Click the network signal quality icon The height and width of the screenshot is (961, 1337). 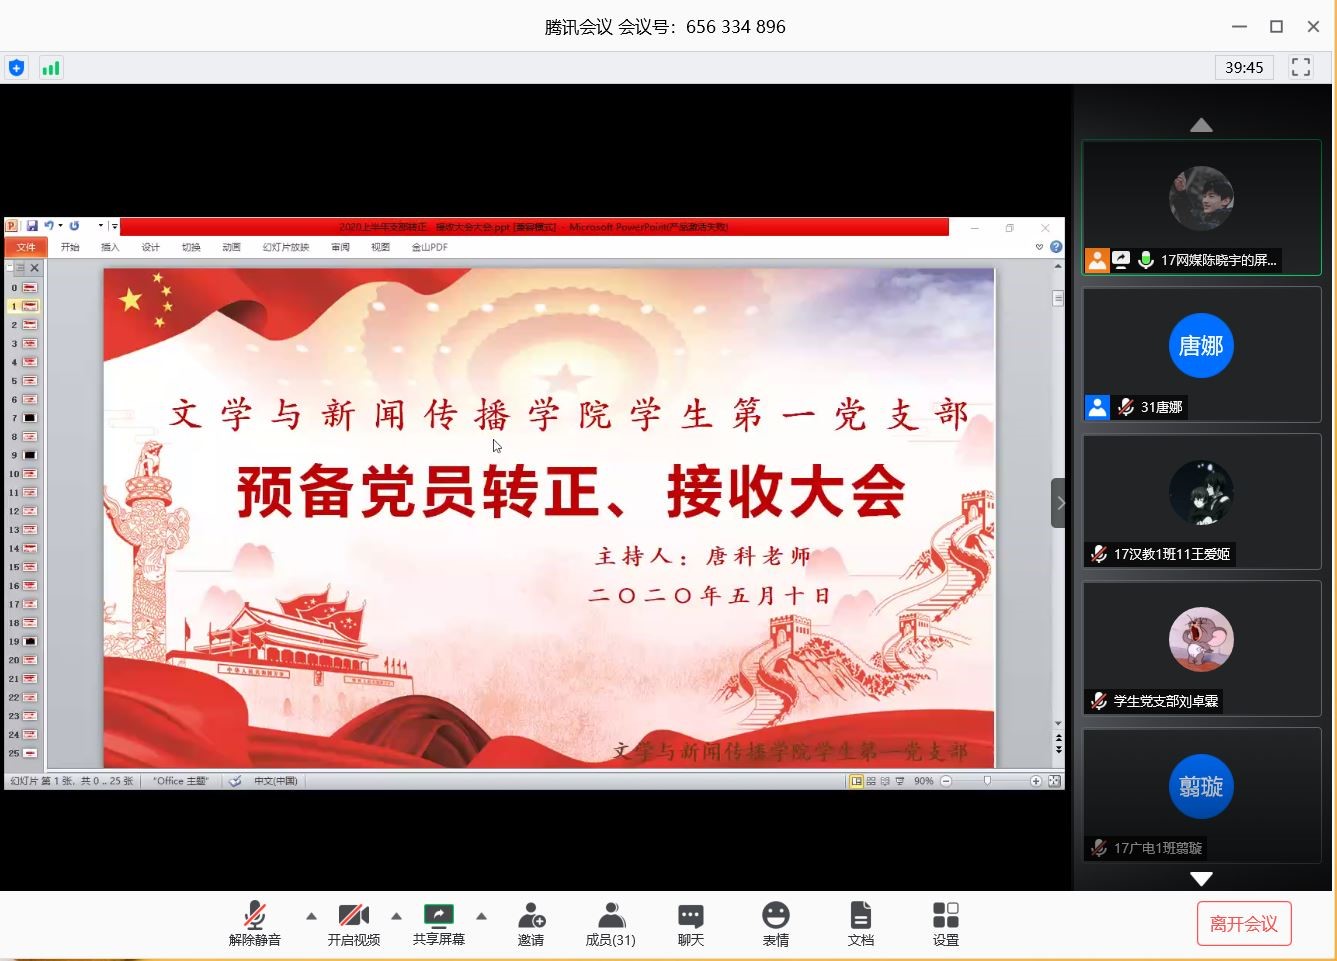click(51, 67)
